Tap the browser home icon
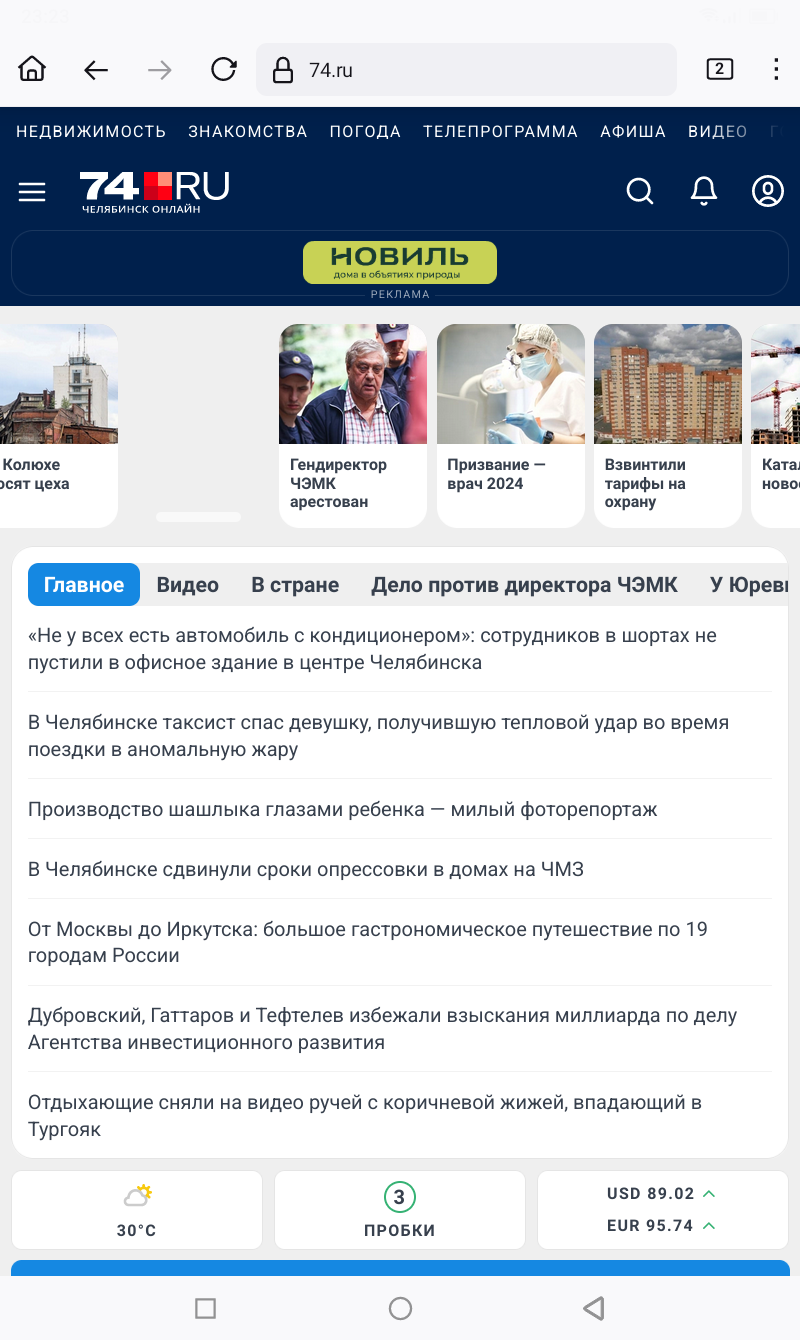Image resolution: width=800 pixels, height=1340 pixels. tap(32, 69)
